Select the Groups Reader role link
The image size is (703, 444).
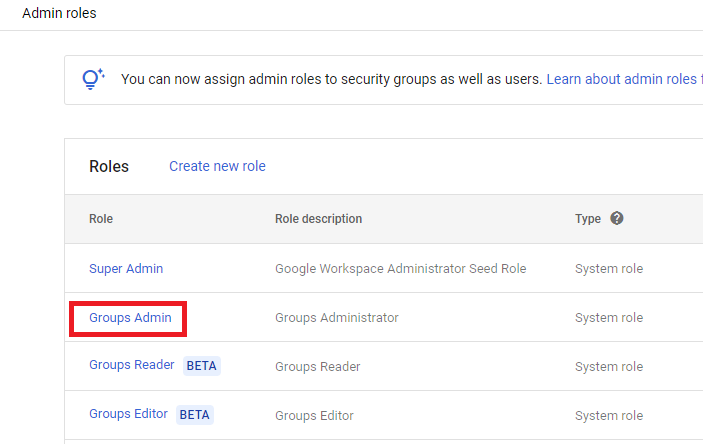click(x=131, y=365)
